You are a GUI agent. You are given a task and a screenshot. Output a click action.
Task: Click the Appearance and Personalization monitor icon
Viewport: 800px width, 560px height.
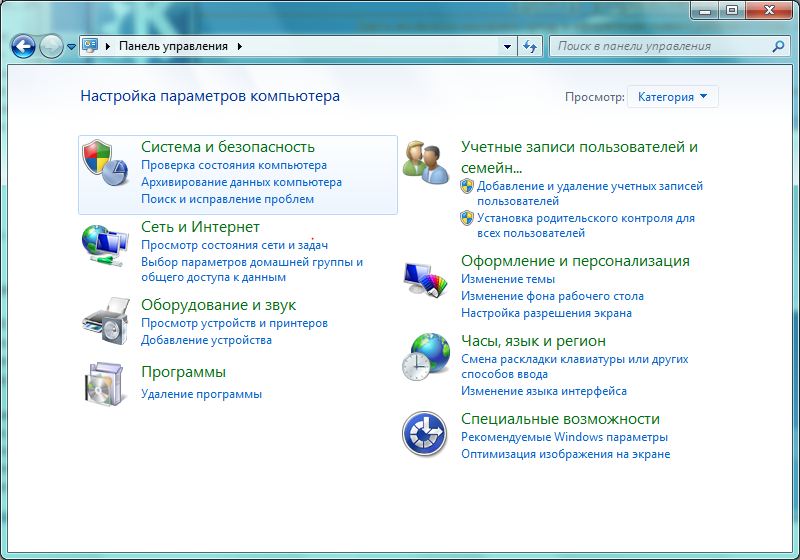click(x=425, y=279)
